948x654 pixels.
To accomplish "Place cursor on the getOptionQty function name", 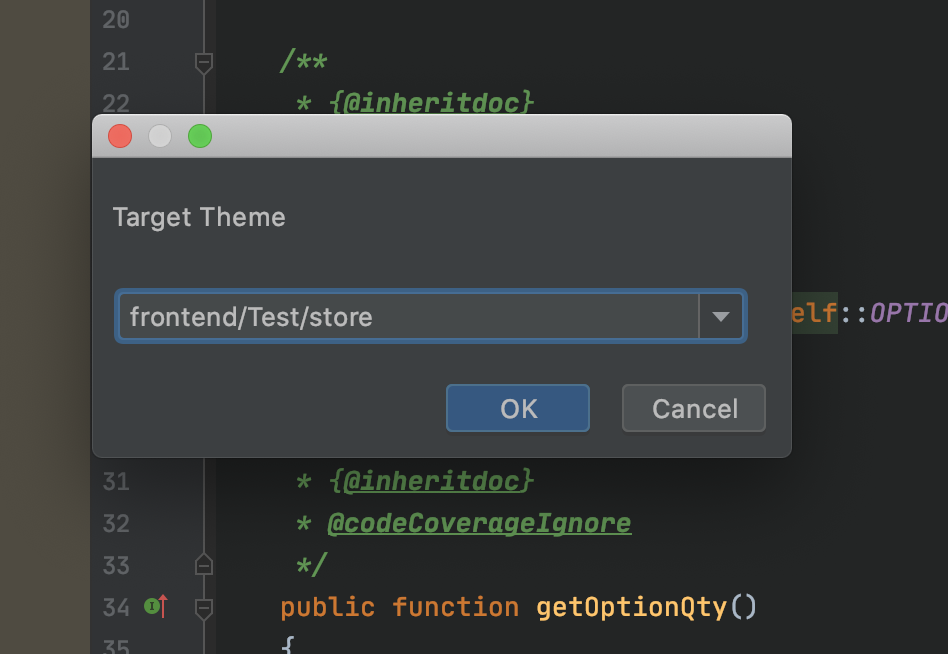I will tap(632, 607).
